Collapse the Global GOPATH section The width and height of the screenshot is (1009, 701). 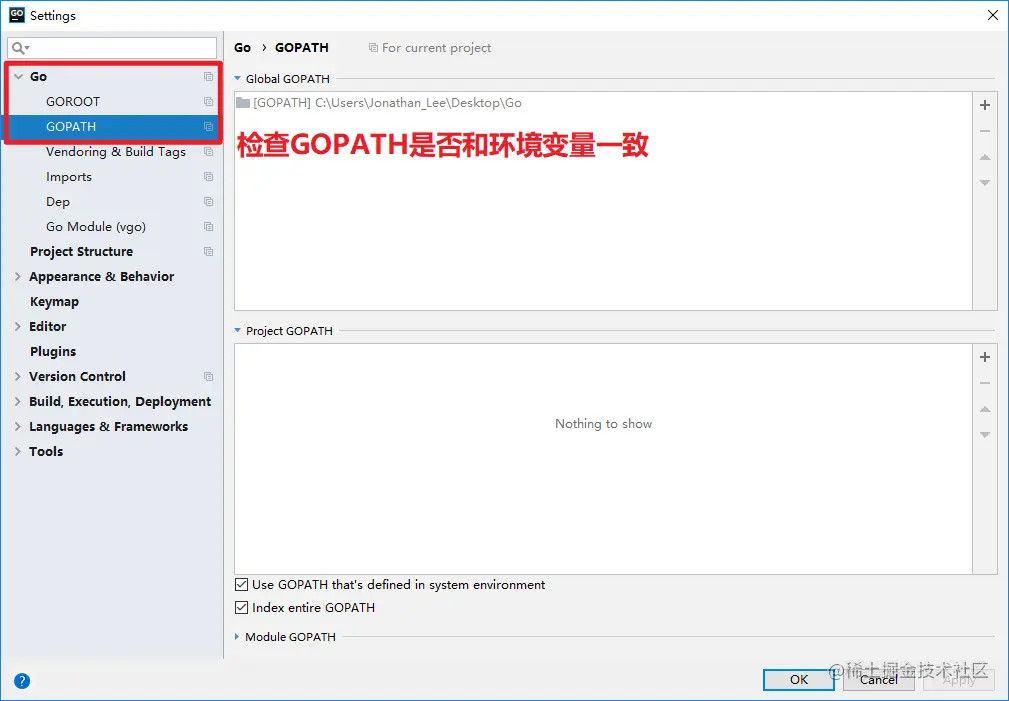point(237,79)
